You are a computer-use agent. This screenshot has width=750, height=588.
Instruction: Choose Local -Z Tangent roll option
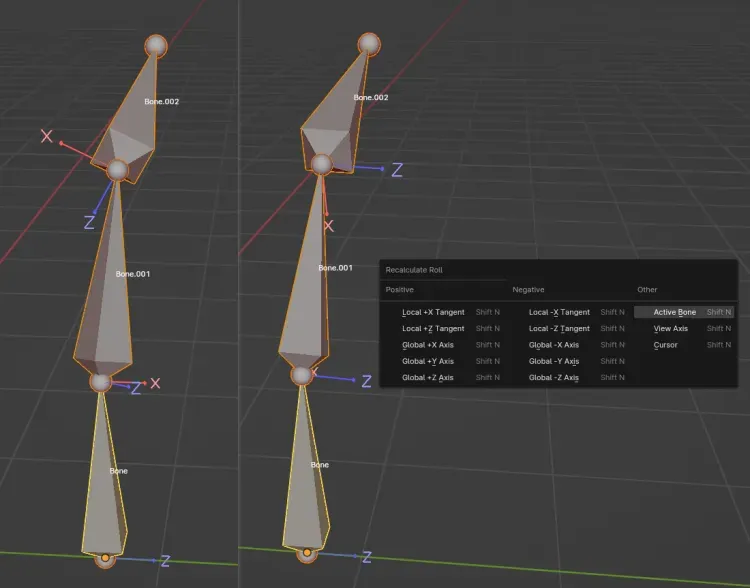tap(570, 328)
